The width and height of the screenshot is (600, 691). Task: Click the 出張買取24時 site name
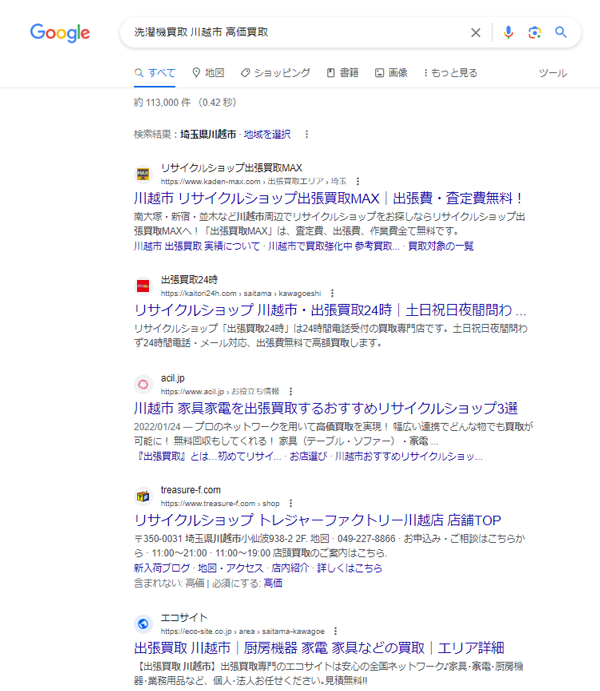coord(189,280)
